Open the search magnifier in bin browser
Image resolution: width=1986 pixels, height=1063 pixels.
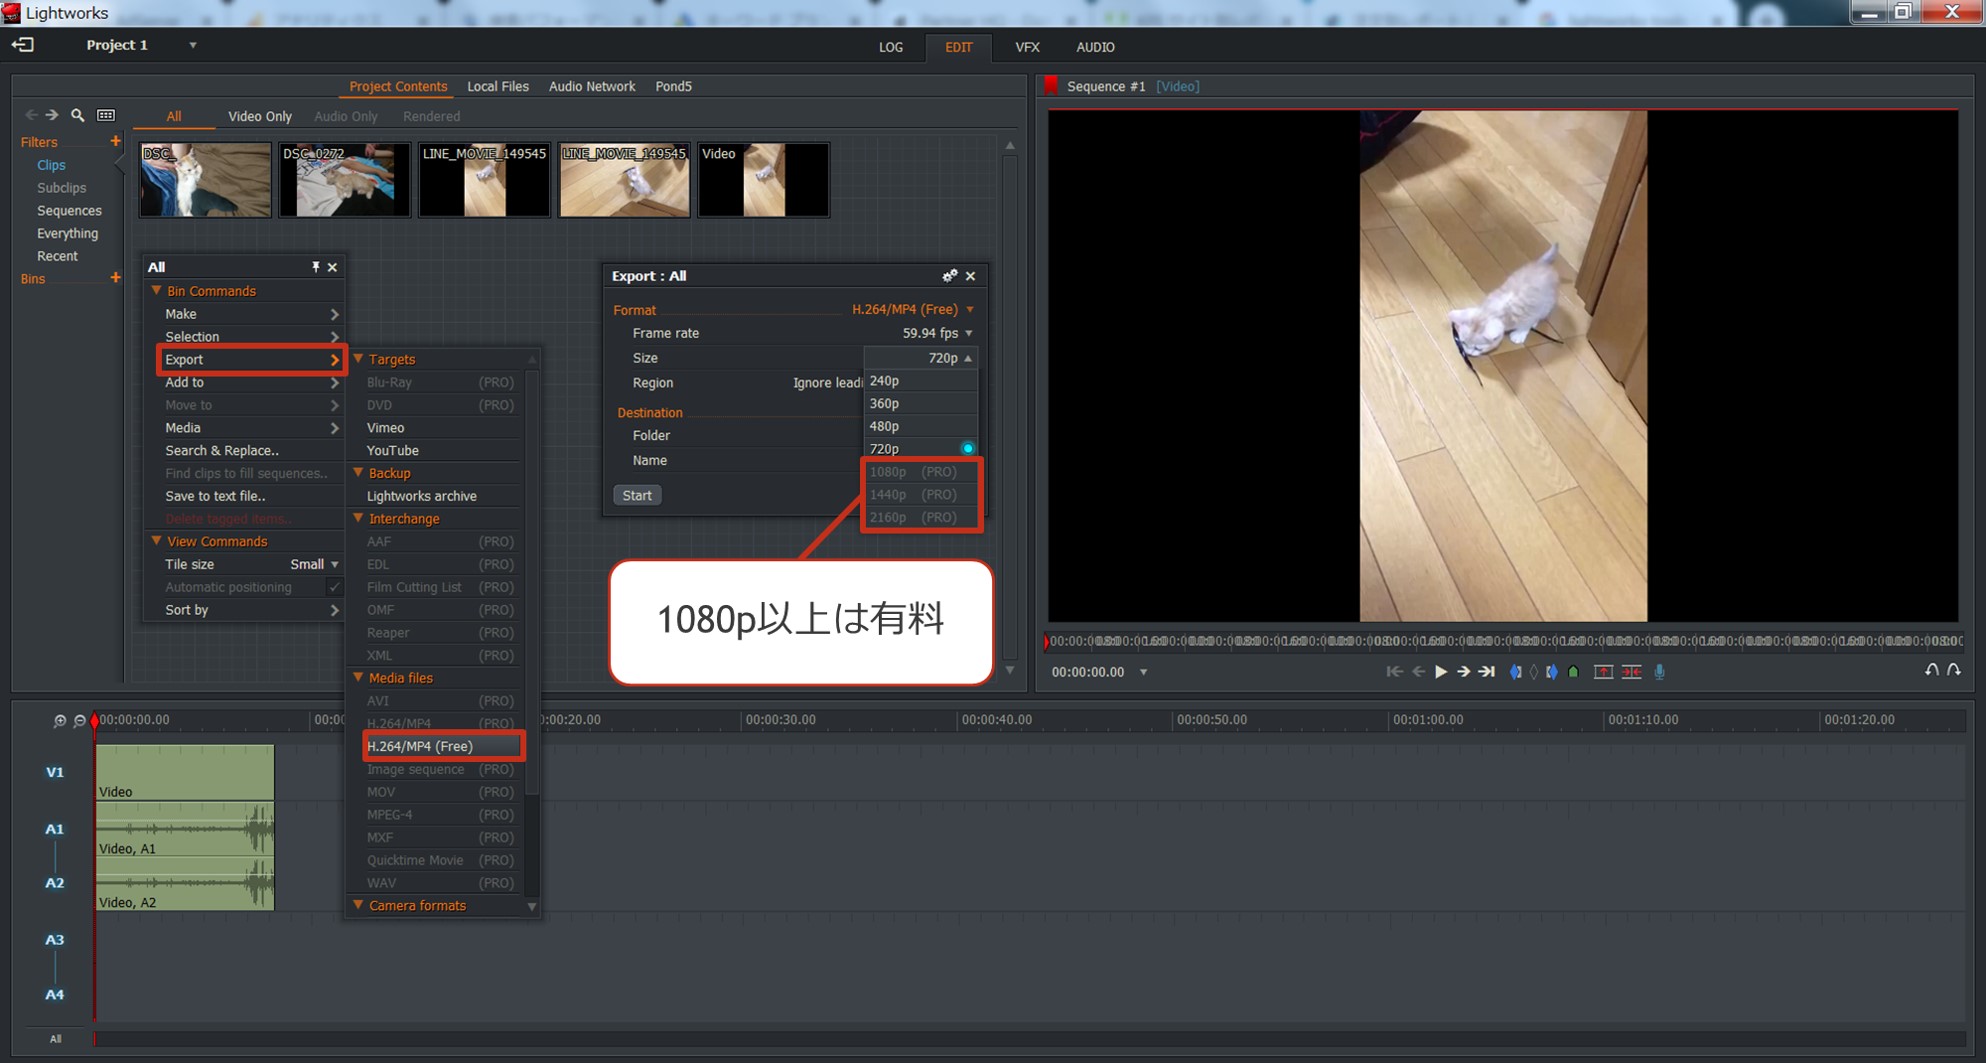[x=77, y=115]
